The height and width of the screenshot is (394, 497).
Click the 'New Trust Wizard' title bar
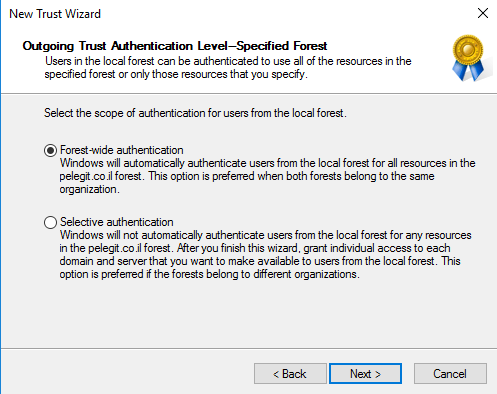click(x=55, y=14)
